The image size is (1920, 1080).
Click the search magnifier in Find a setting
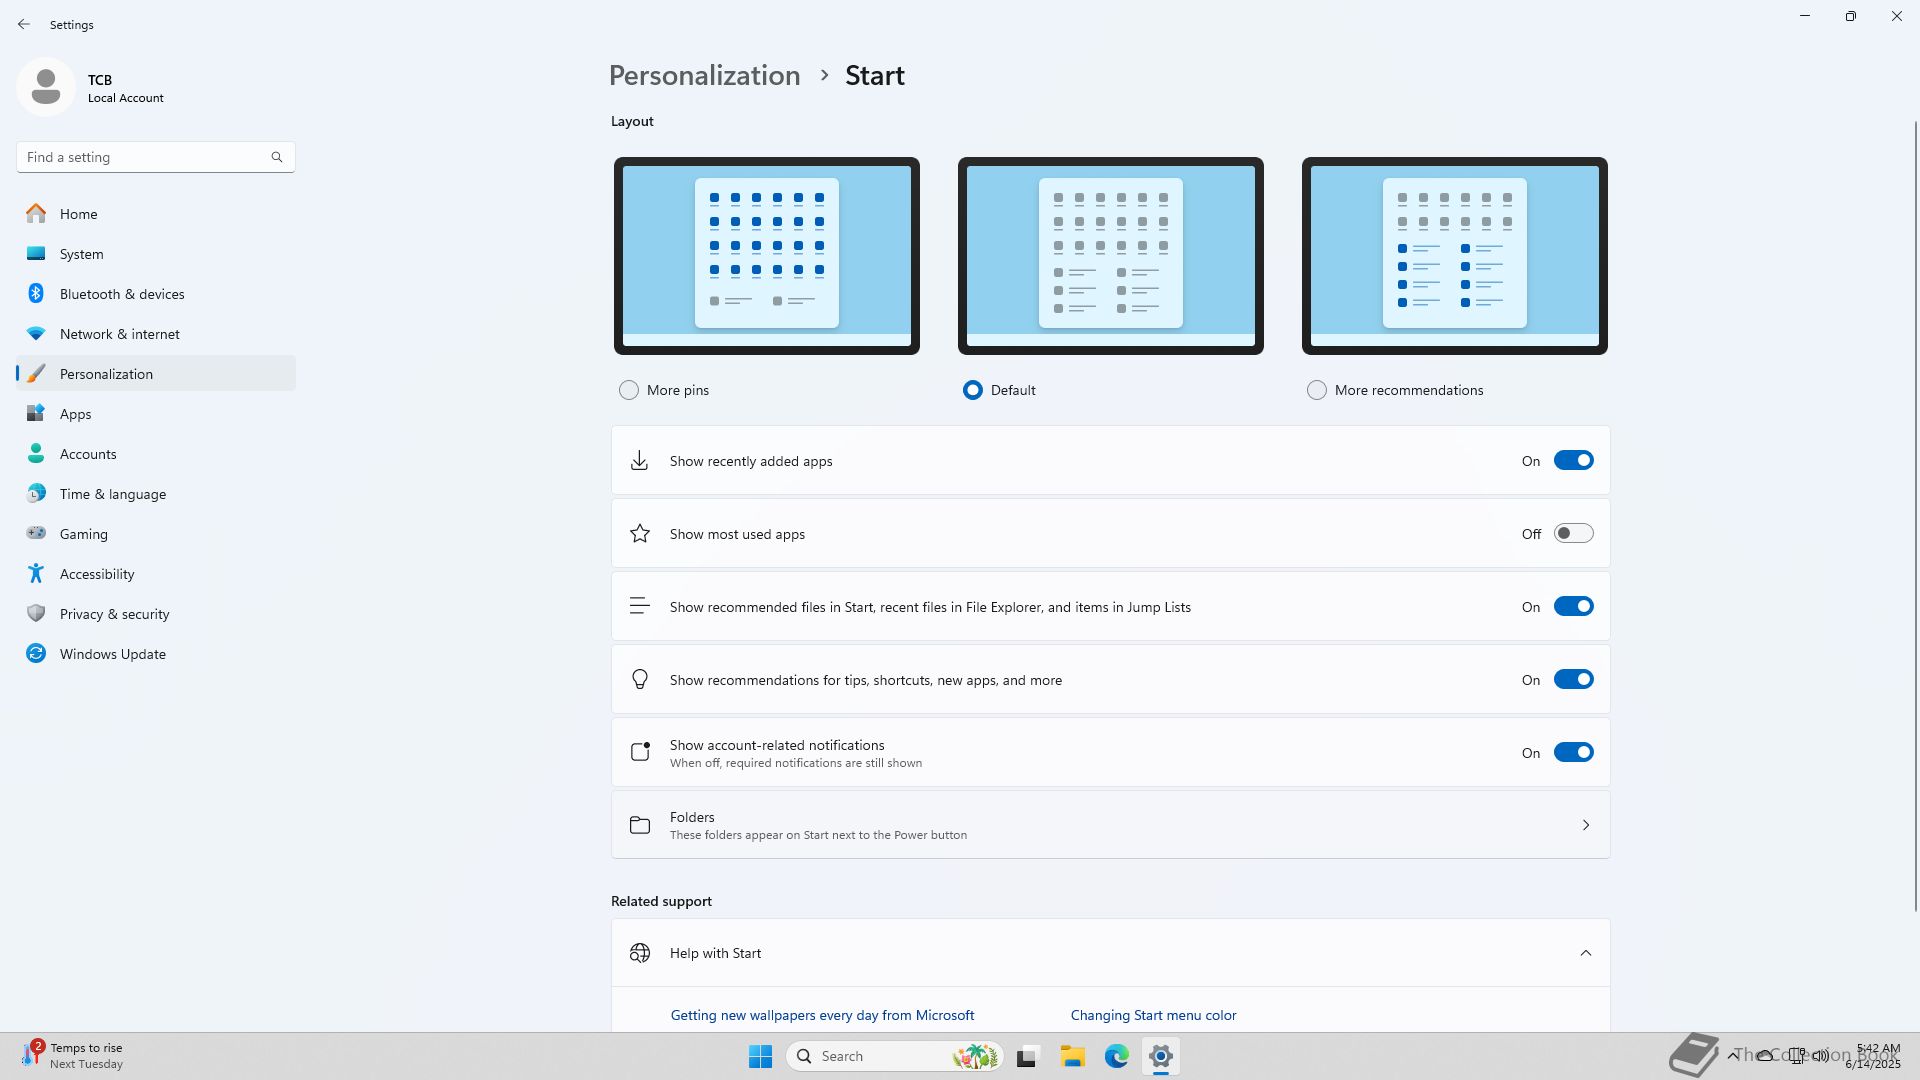[277, 157]
